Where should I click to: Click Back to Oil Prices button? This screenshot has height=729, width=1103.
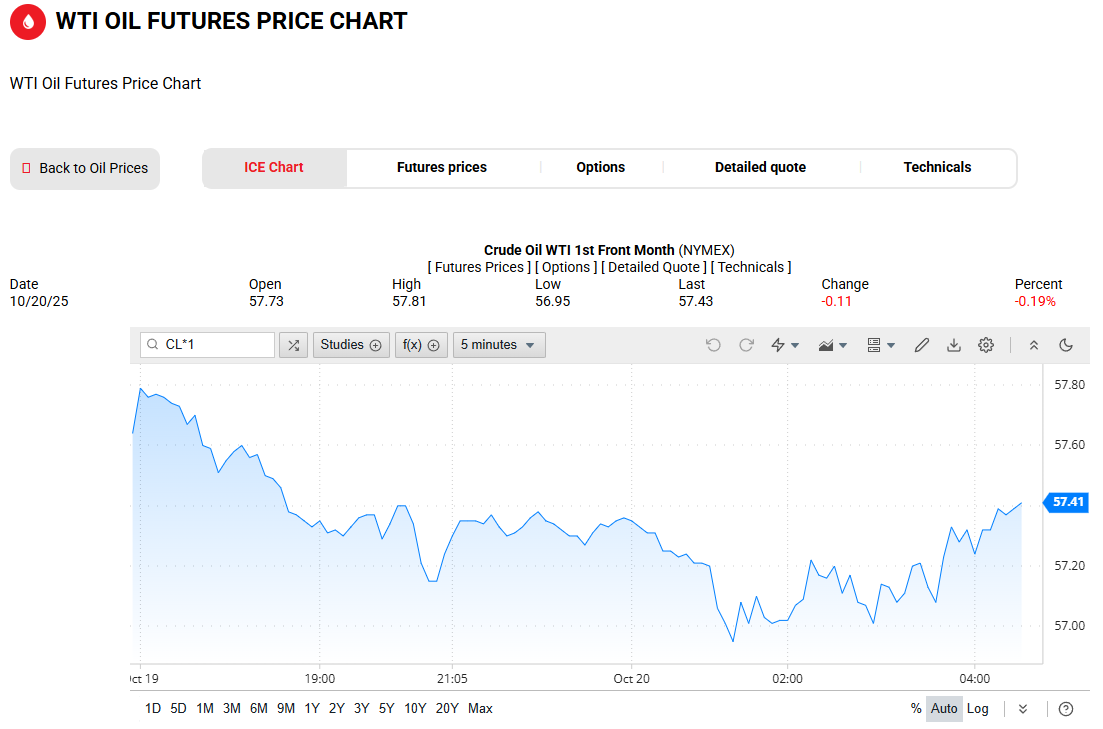pos(85,169)
